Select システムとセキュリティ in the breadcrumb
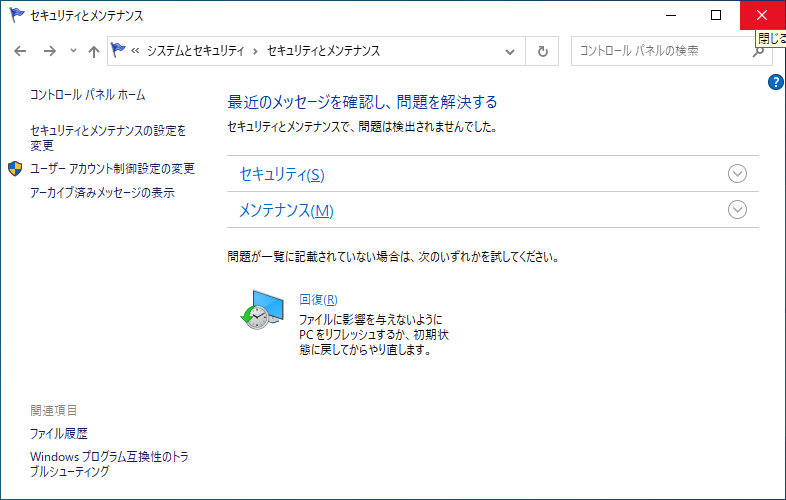 click(197, 51)
